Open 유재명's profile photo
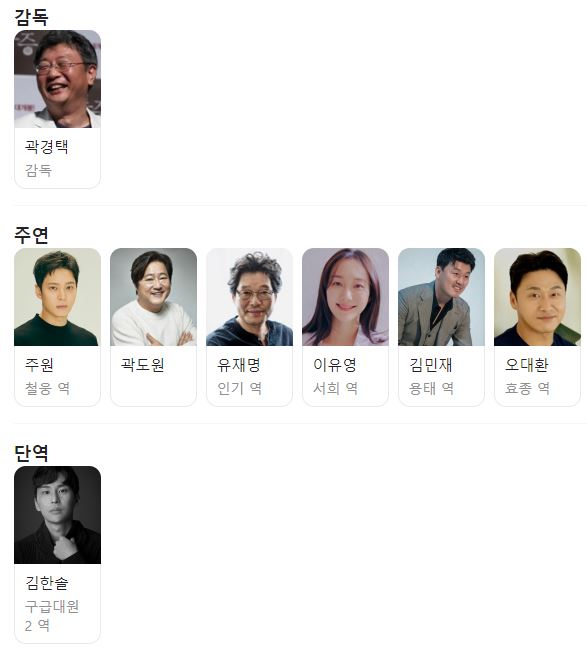Screen dimensions: 587x650 click(249, 297)
